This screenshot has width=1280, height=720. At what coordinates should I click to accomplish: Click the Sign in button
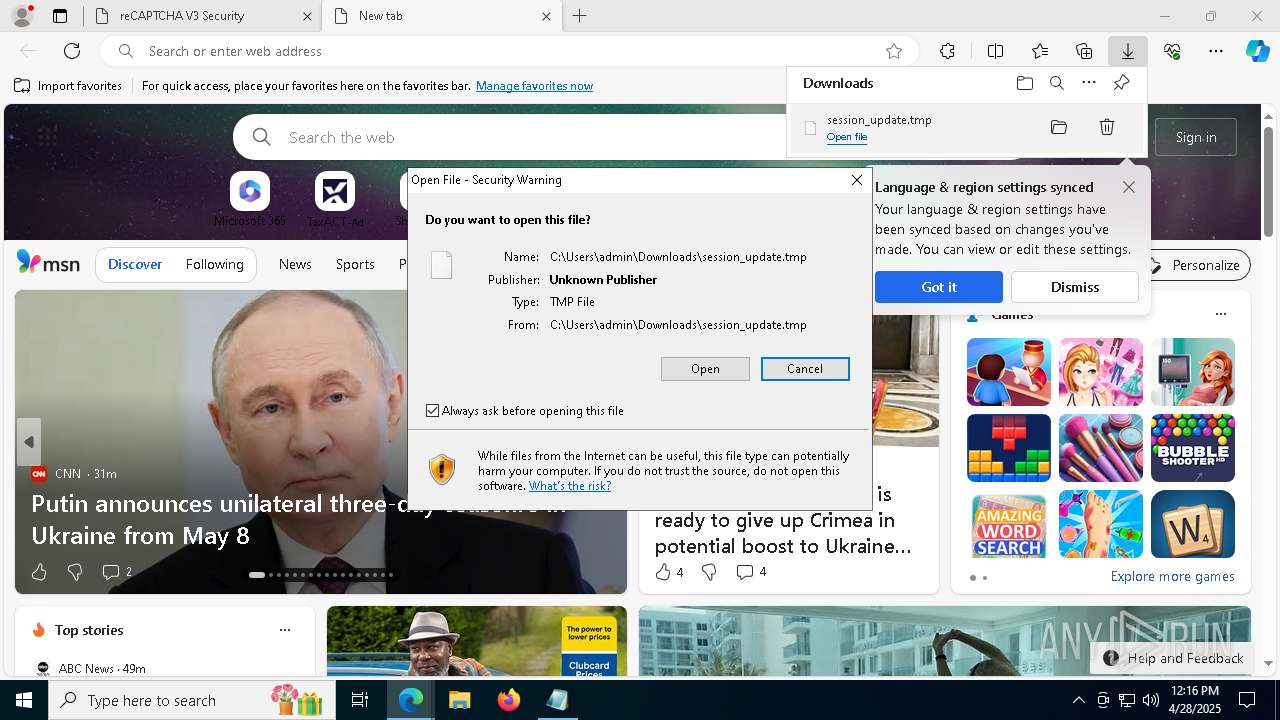[x=1196, y=137]
